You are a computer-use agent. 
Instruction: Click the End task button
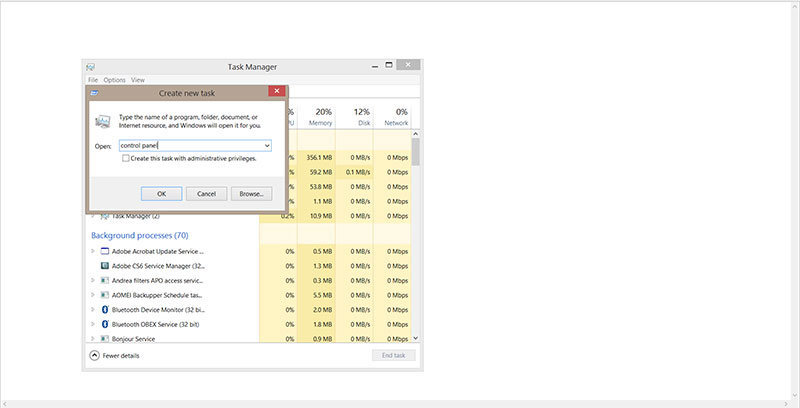[x=393, y=355]
